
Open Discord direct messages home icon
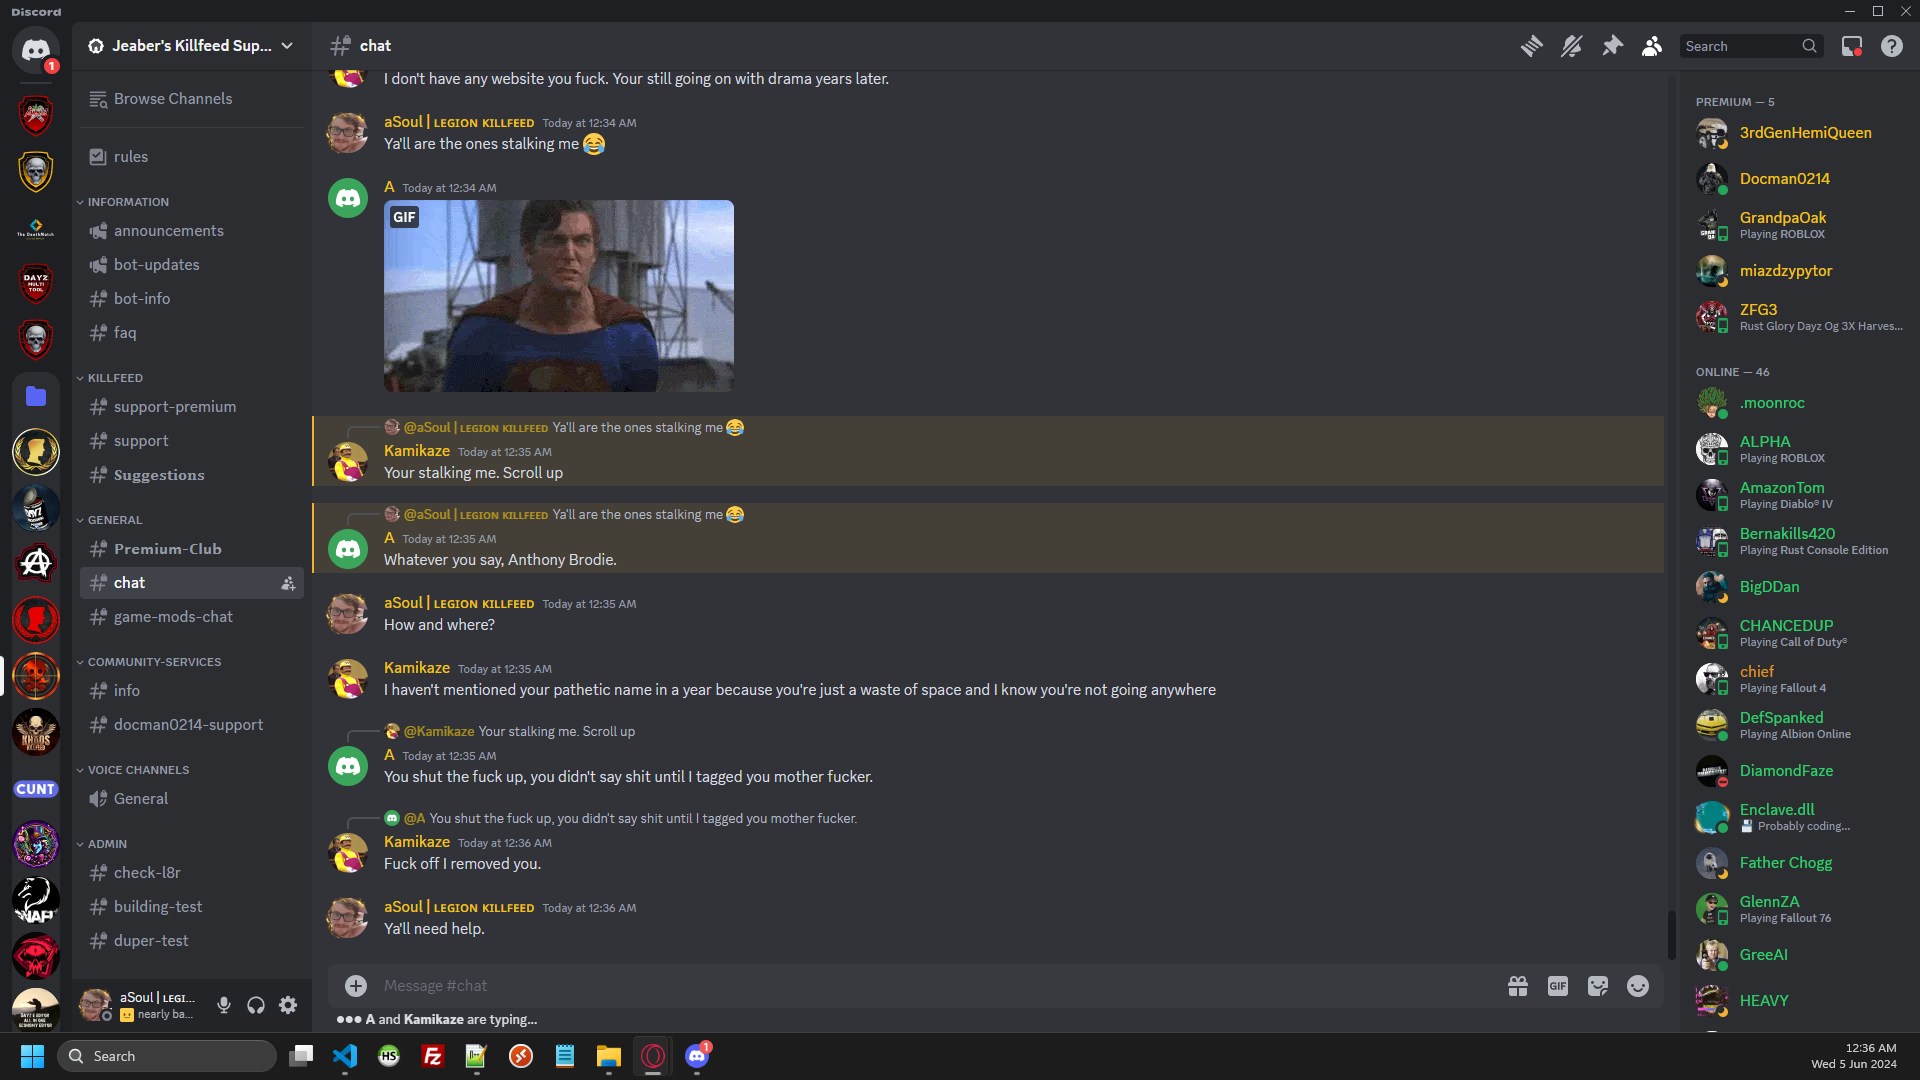click(x=36, y=49)
